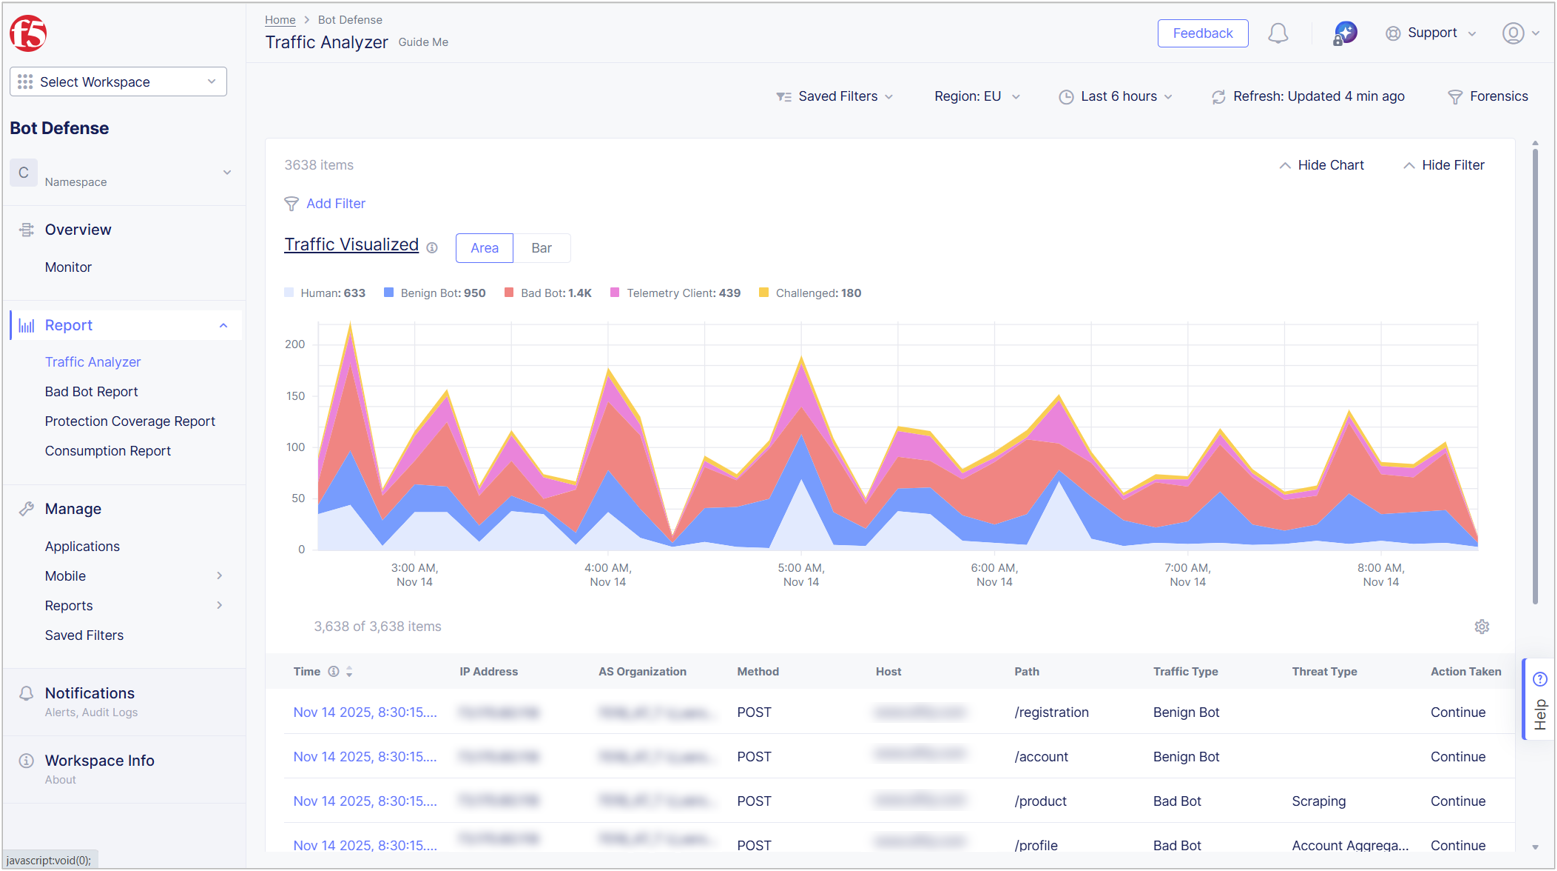1557x871 pixels.
Task: Select the Report icon in the sidebar
Action: click(x=25, y=324)
